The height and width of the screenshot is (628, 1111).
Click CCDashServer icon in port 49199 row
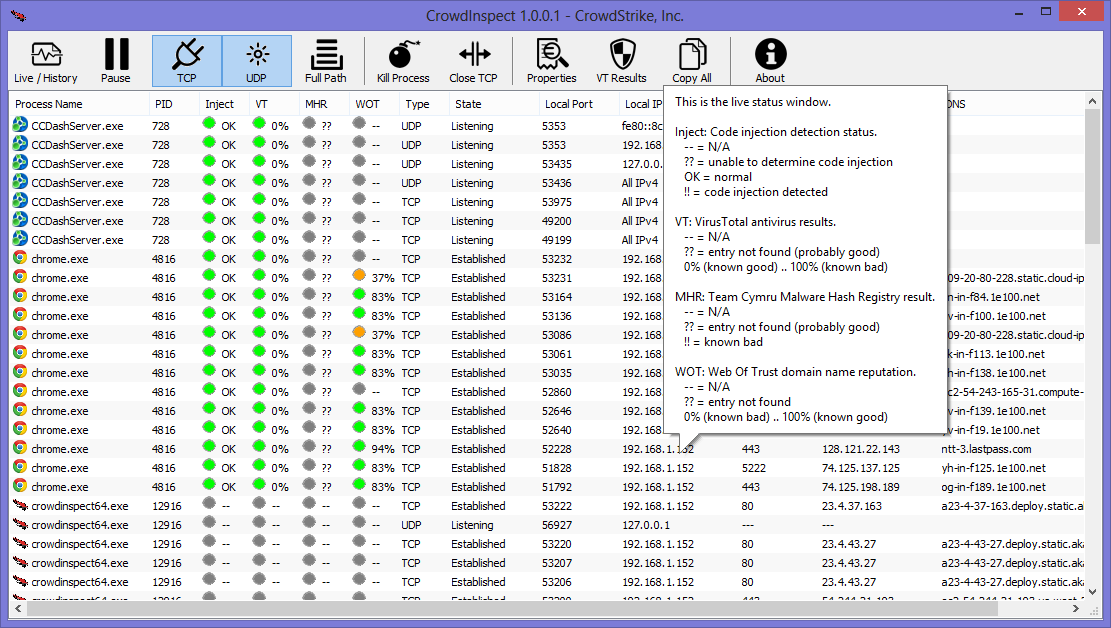20,239
